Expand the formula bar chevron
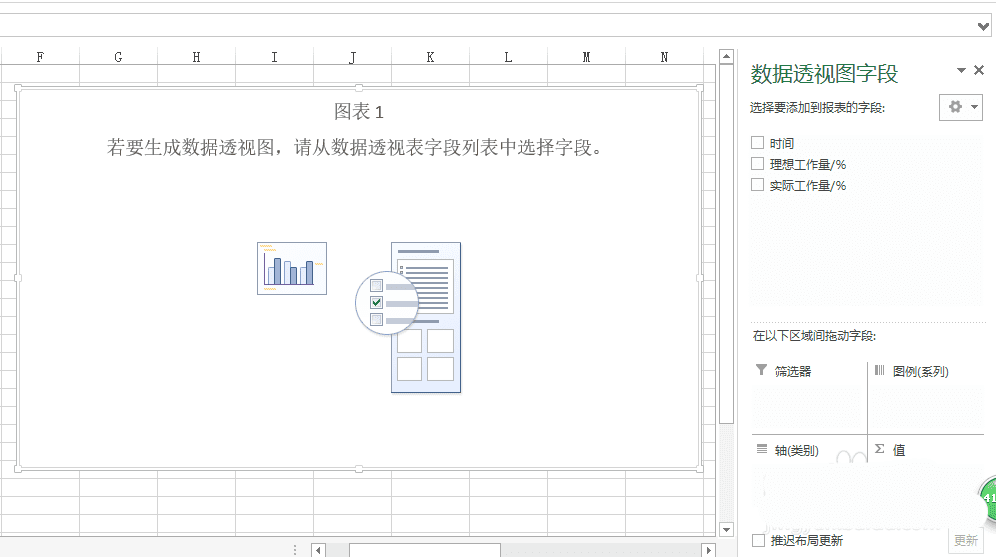Screen dimensions: 996x557 tap(983, 27)
